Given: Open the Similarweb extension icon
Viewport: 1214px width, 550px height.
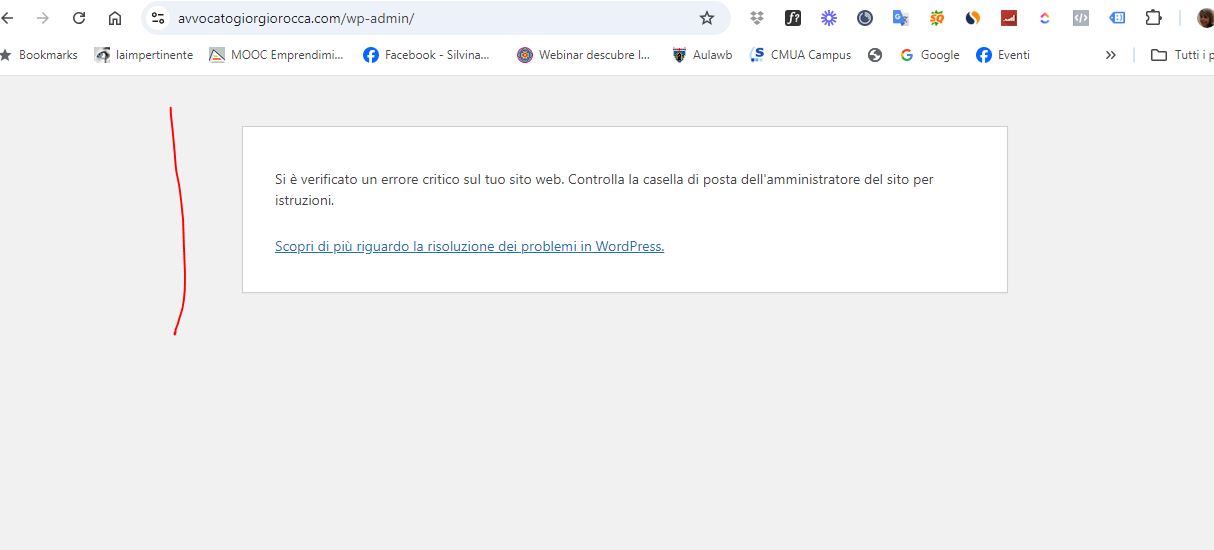Looking at the screenshot, I should pos(973,18).
